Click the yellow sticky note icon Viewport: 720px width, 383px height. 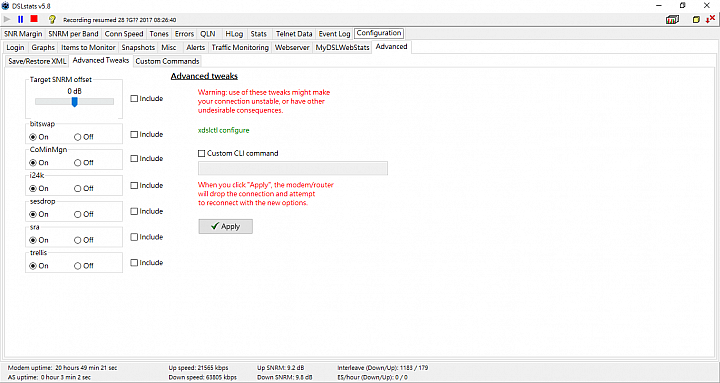(696, 20)
